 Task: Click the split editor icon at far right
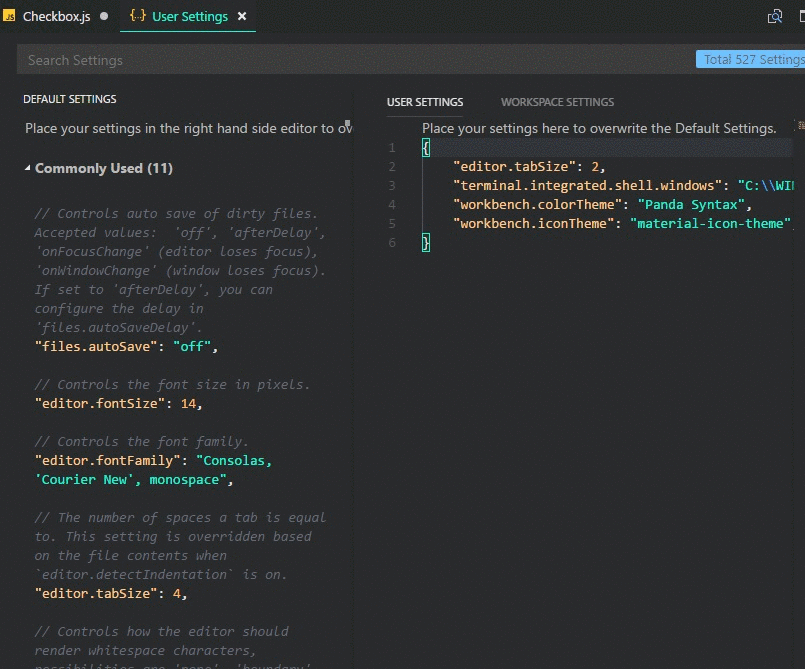800,17
